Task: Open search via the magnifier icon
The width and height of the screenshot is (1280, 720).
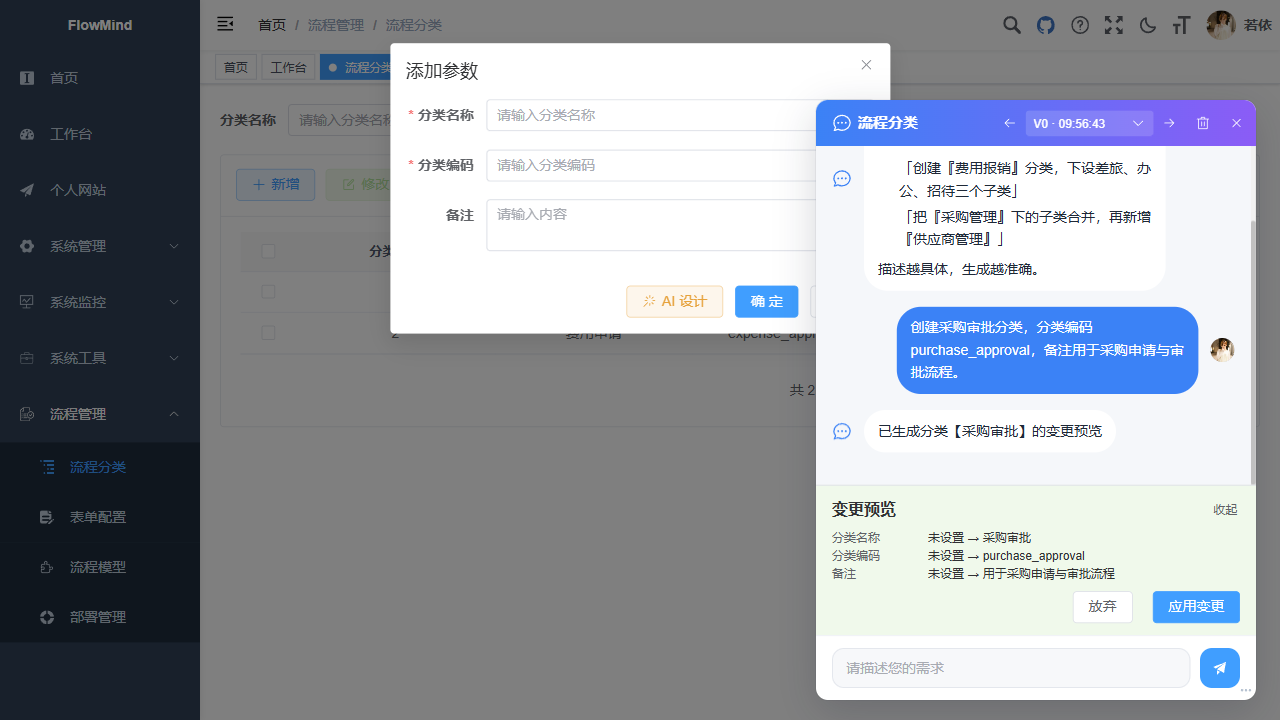Action: coord(1012,25)
